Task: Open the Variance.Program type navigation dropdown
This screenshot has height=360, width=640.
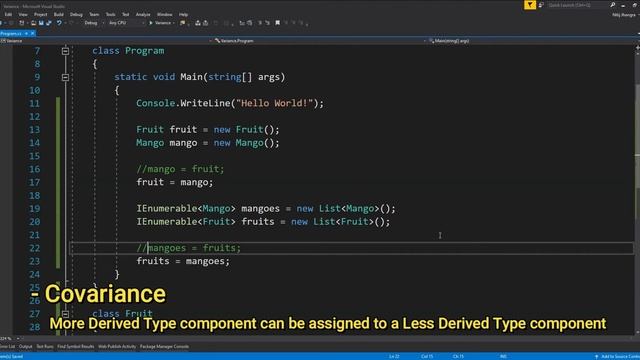Action: coord(320,41)
